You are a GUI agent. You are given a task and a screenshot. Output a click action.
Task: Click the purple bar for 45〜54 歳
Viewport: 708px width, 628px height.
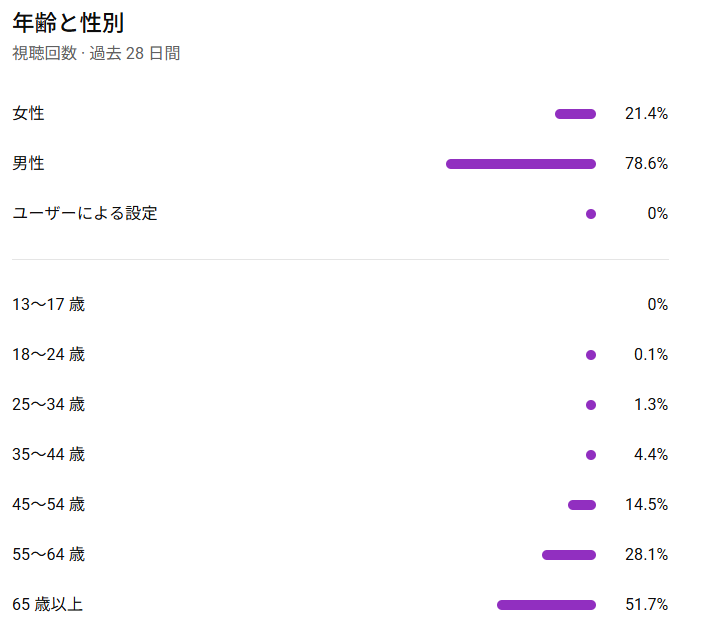[x=582, y=505]
